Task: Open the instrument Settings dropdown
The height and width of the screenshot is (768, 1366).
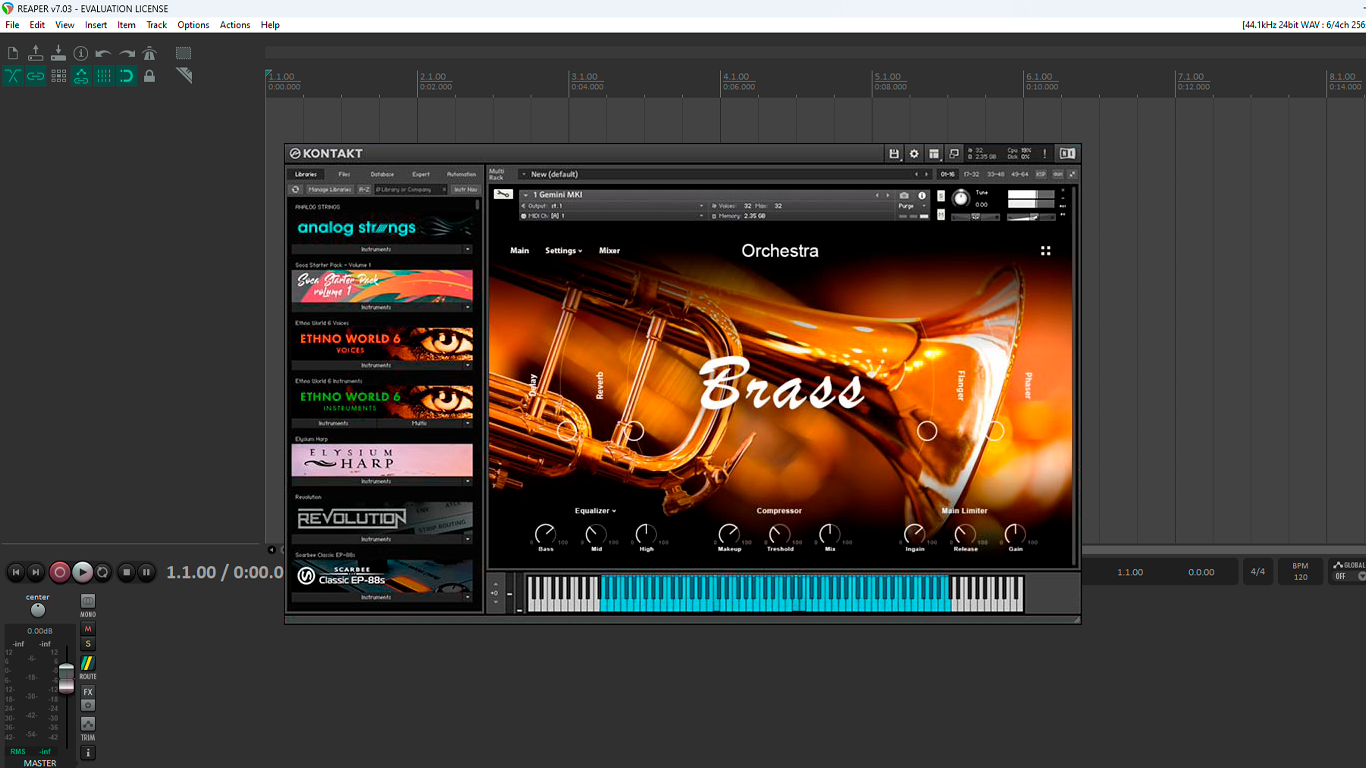Action: coord(563,251)
